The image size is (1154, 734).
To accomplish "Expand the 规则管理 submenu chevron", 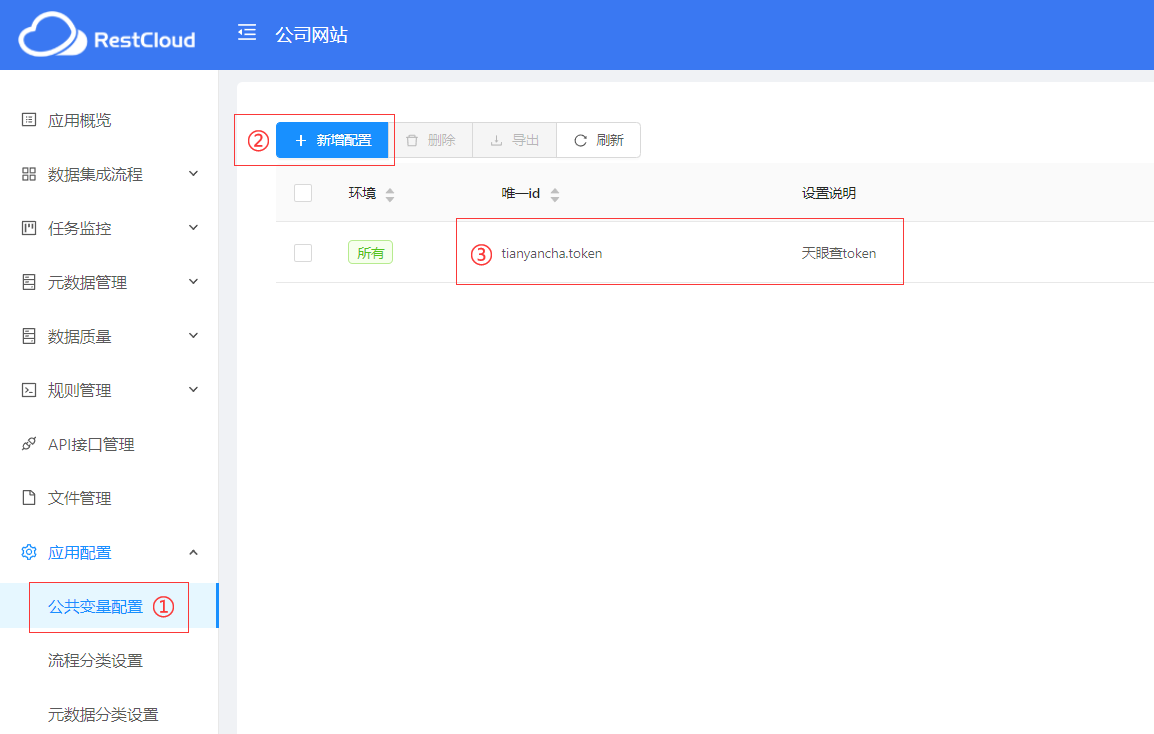I will click(194, 390).
